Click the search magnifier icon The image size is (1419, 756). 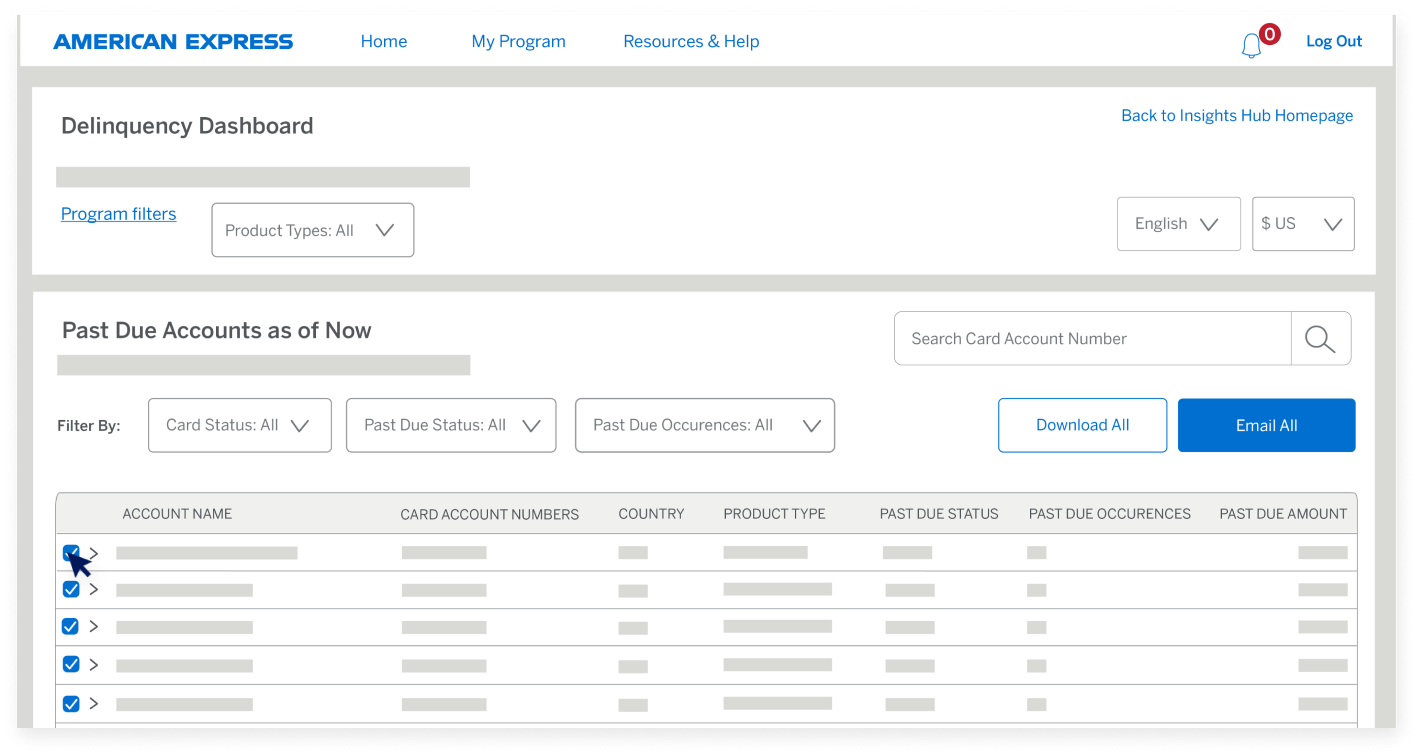(x=1320, y=338)
